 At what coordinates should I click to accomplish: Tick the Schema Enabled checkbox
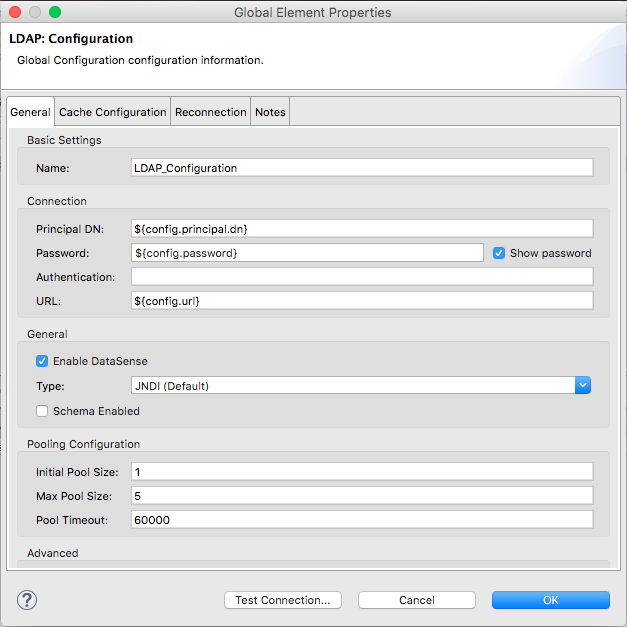tap(42, 411)
